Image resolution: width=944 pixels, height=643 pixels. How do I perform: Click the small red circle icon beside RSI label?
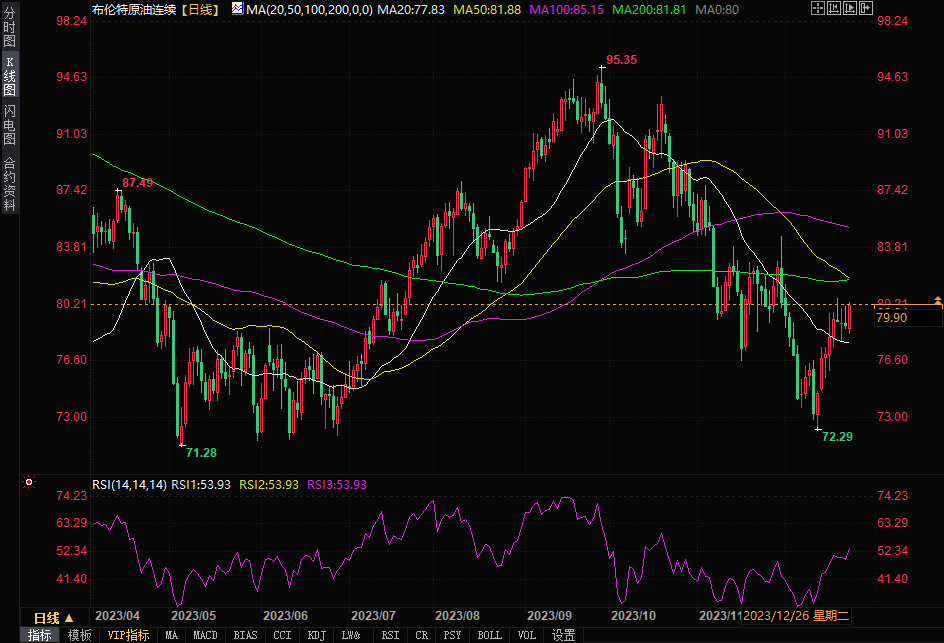click(29, 483)
